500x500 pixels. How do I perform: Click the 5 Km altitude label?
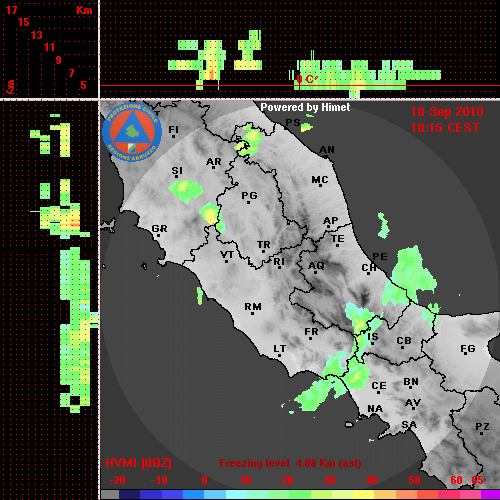click(83, 85)
